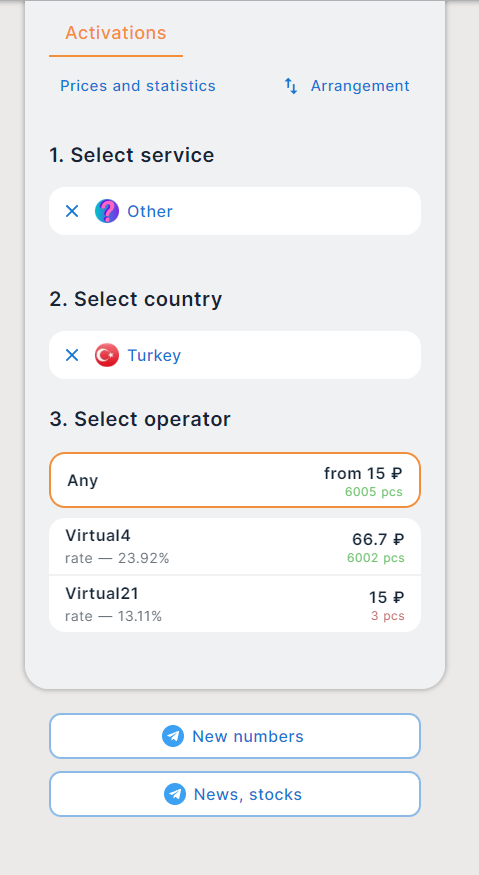Choose the Virtual21 operator

[235, 604]
